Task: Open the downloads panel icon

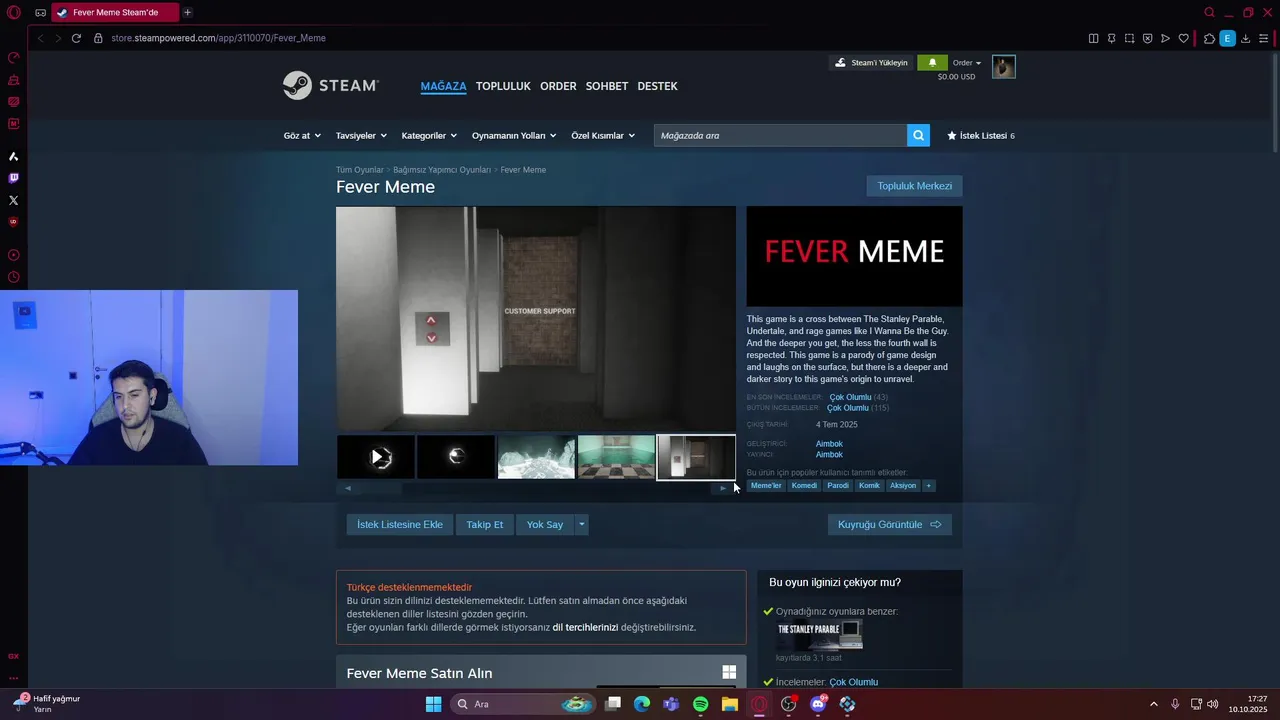Action: (1246, 38)
